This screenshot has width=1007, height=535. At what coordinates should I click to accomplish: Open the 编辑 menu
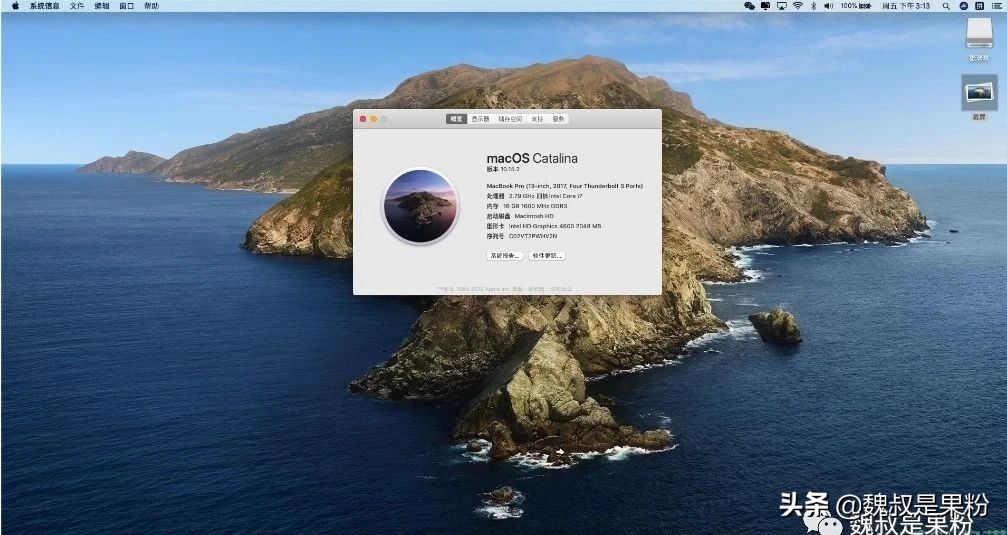click(101, 6)
